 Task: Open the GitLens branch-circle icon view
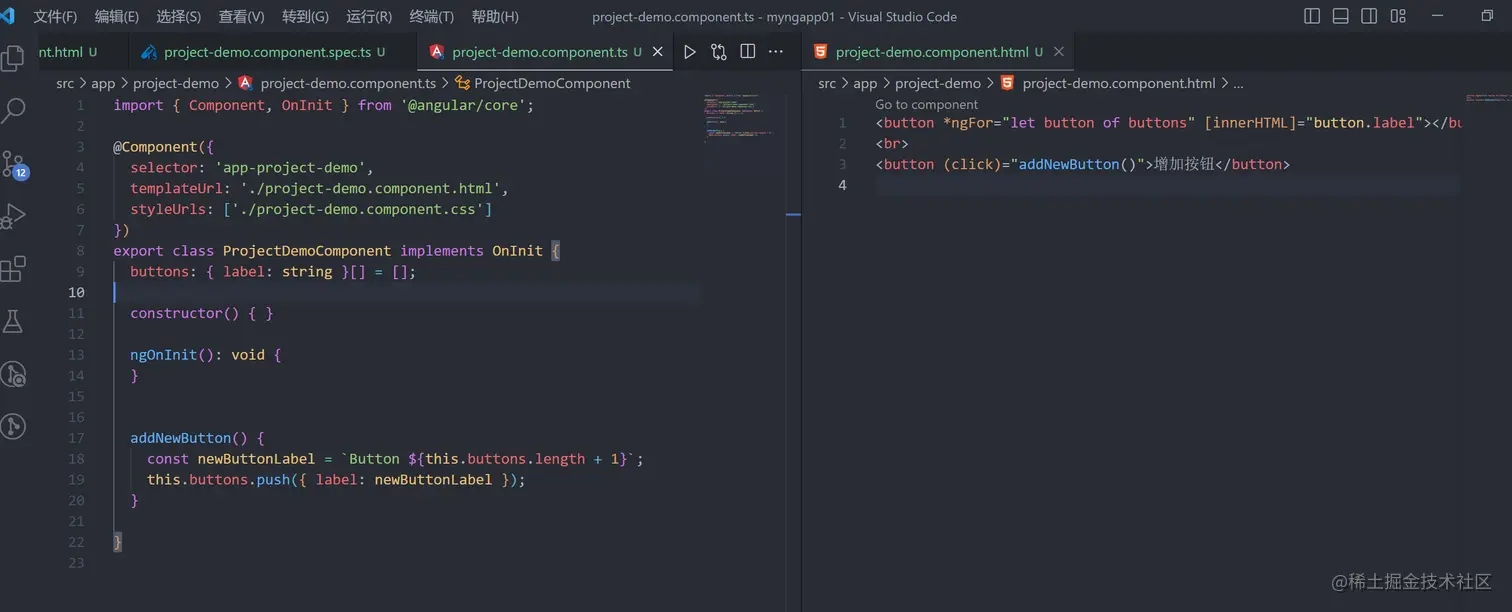[13, 426]
